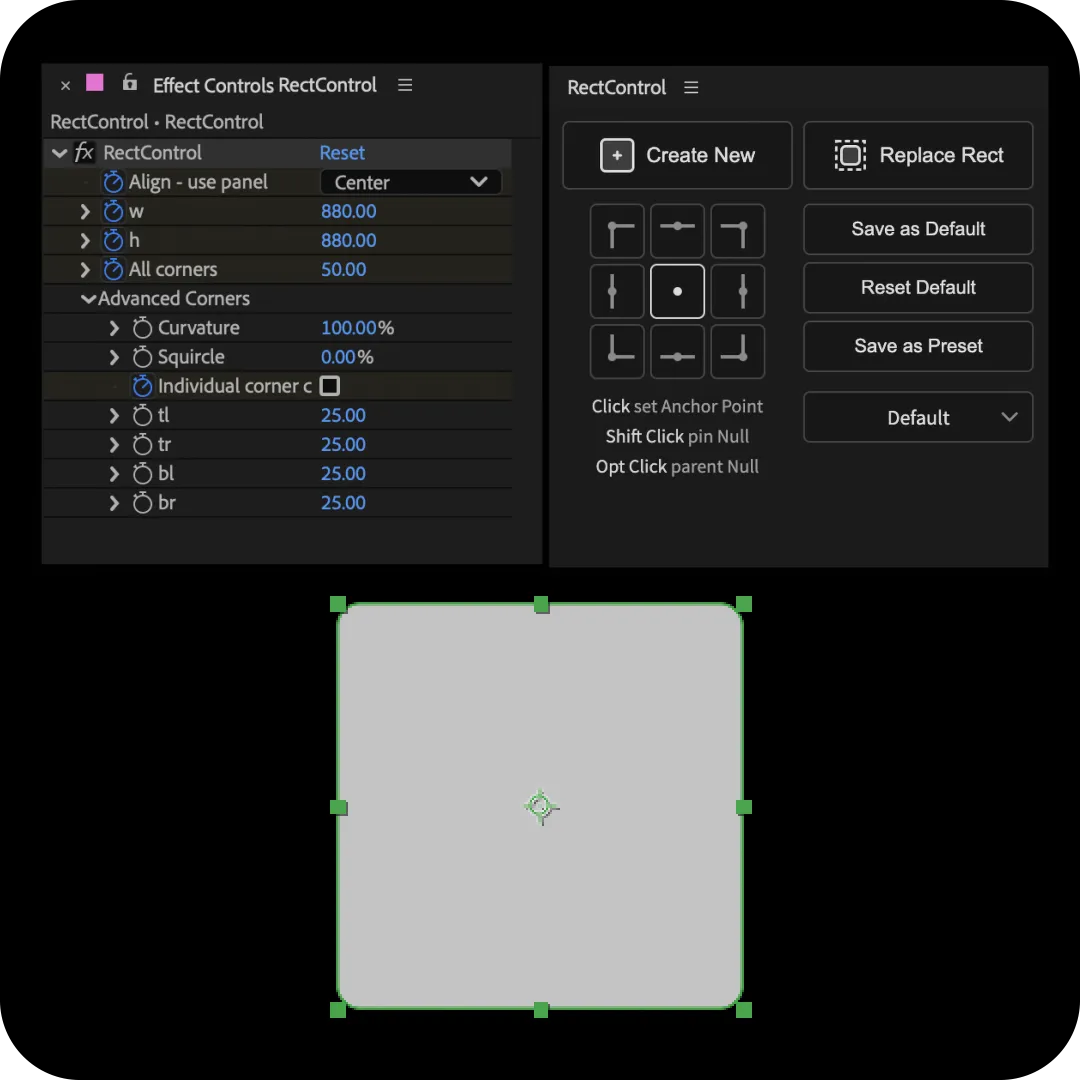1080x1080 pixels.
Task: Click the w value 880.00
Action: click(349, 211)
